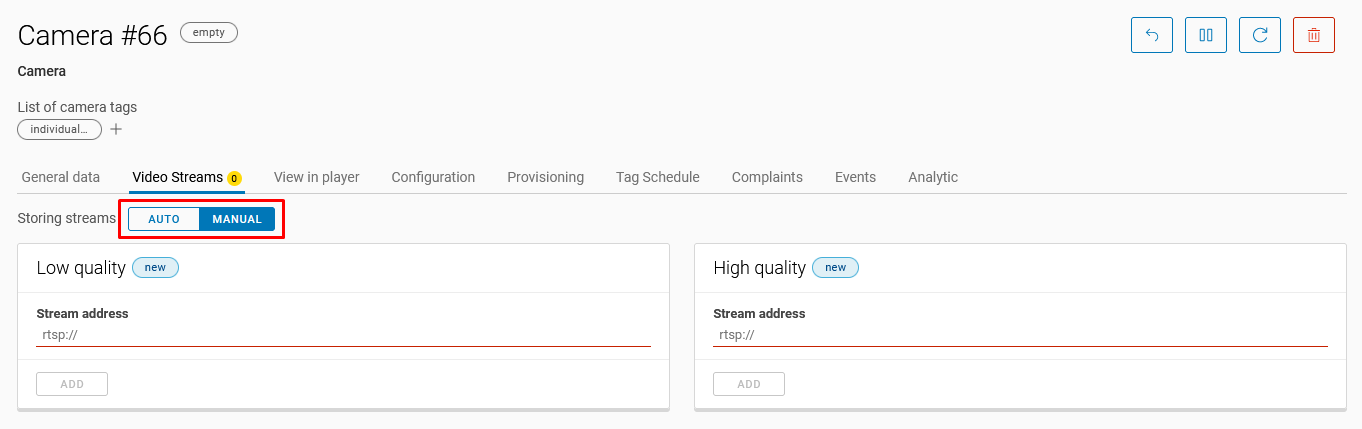
Task: Go to the Configuration tab
Action: (x=433, y=177)
